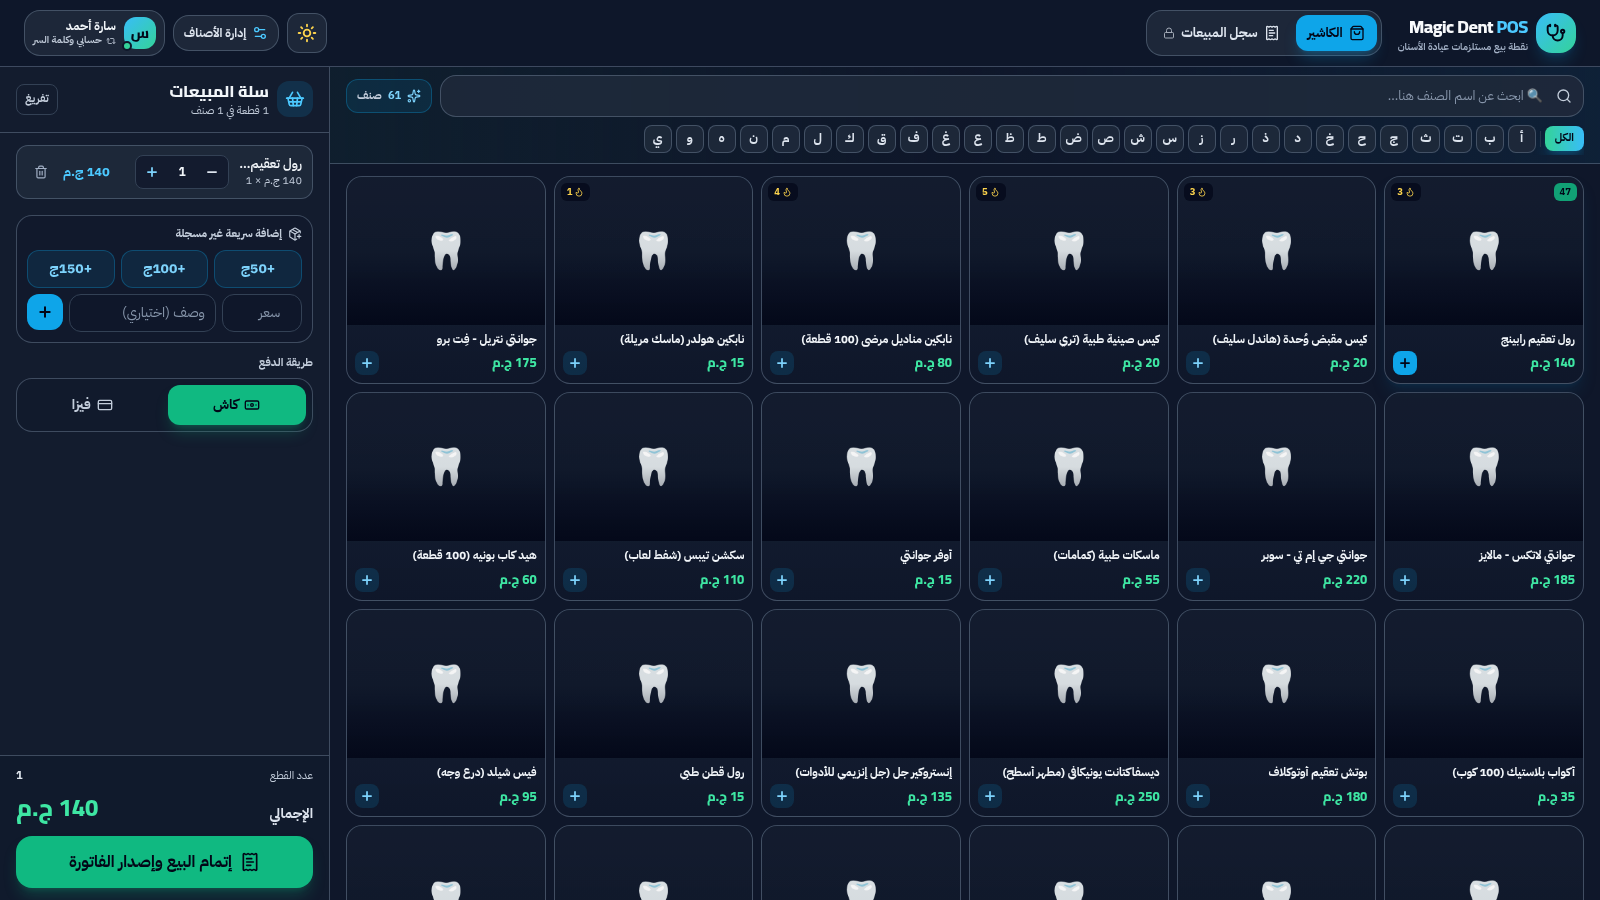Filter products by letter ب
Screen dimensions: 1600x900
[x=1490, y=139]
